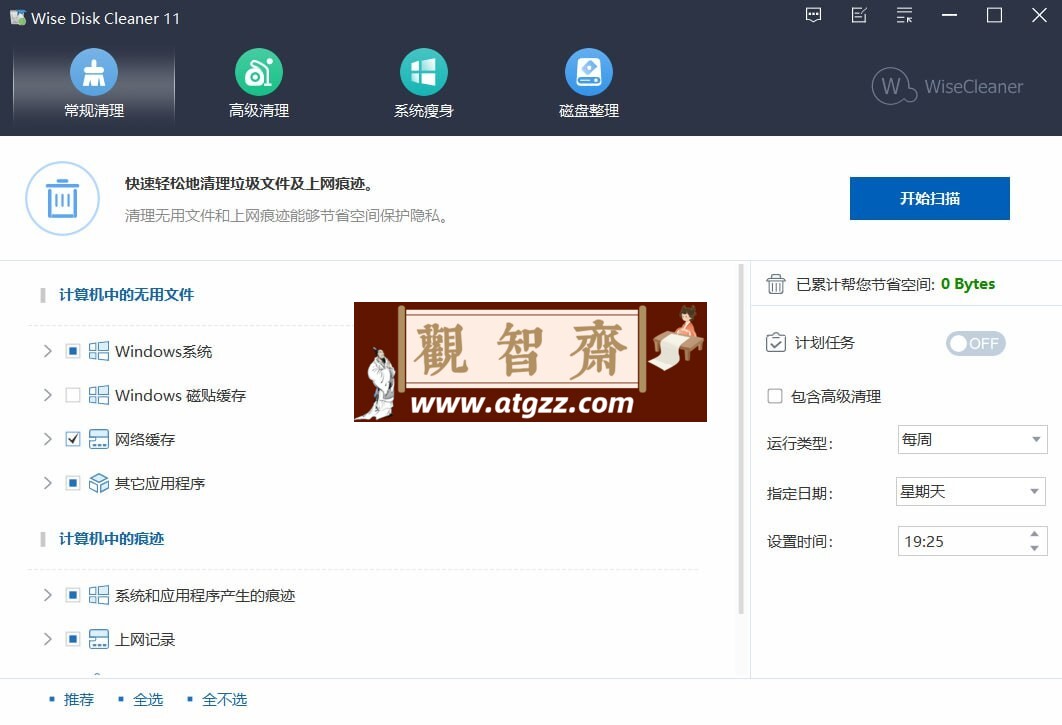
Task: Toggle the 系统和应用程序产生的痕迹 checkbox
Action: click(x=72, y=595)
